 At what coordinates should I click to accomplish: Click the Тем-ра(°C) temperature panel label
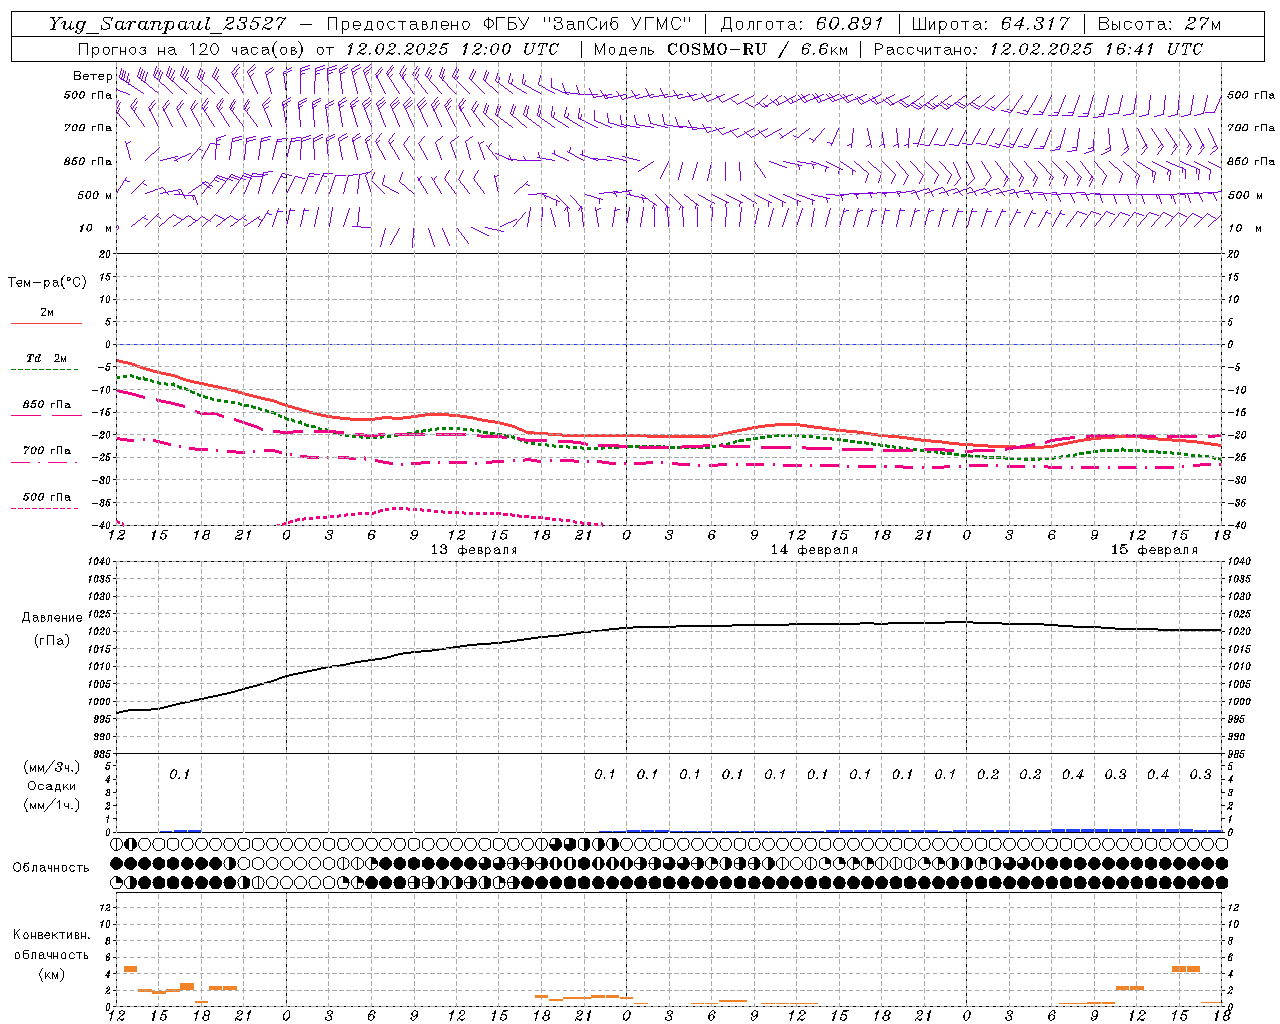click(47, 283)
